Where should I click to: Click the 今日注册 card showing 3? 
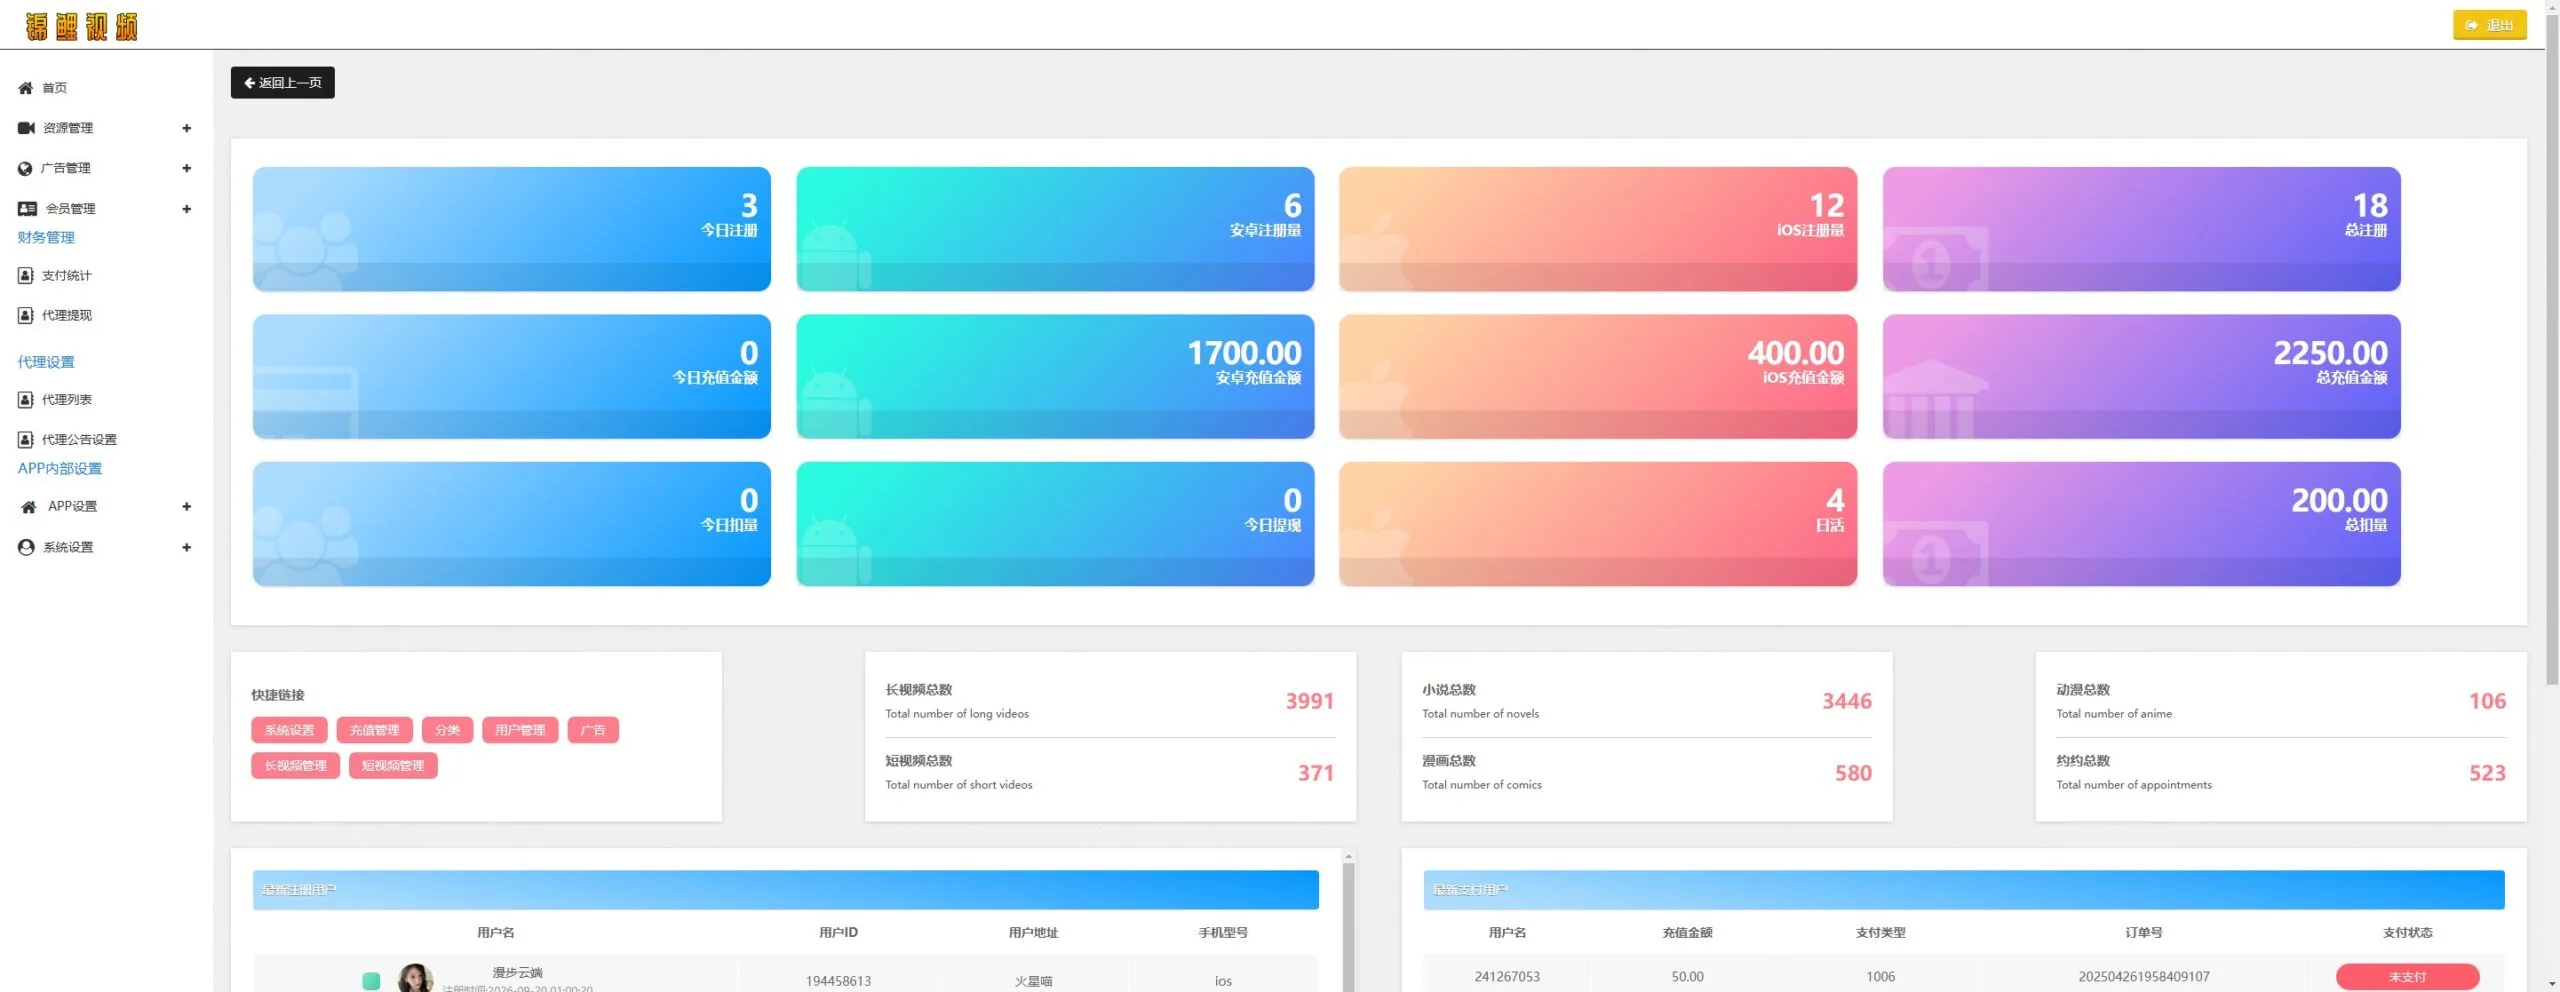(x=512, y=229)
